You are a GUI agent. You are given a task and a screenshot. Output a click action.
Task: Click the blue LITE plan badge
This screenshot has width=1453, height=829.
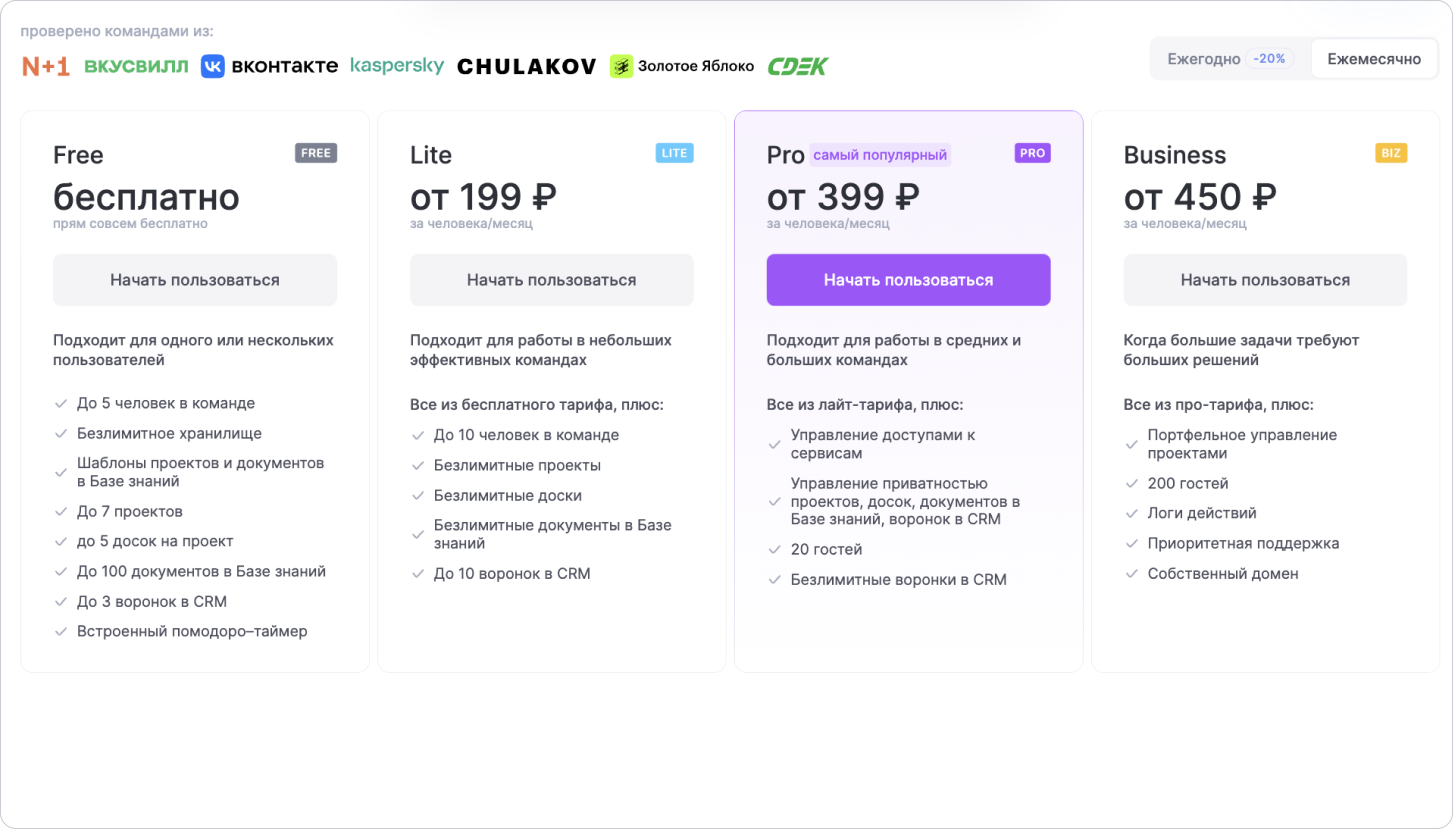click(x=675, y=153)
